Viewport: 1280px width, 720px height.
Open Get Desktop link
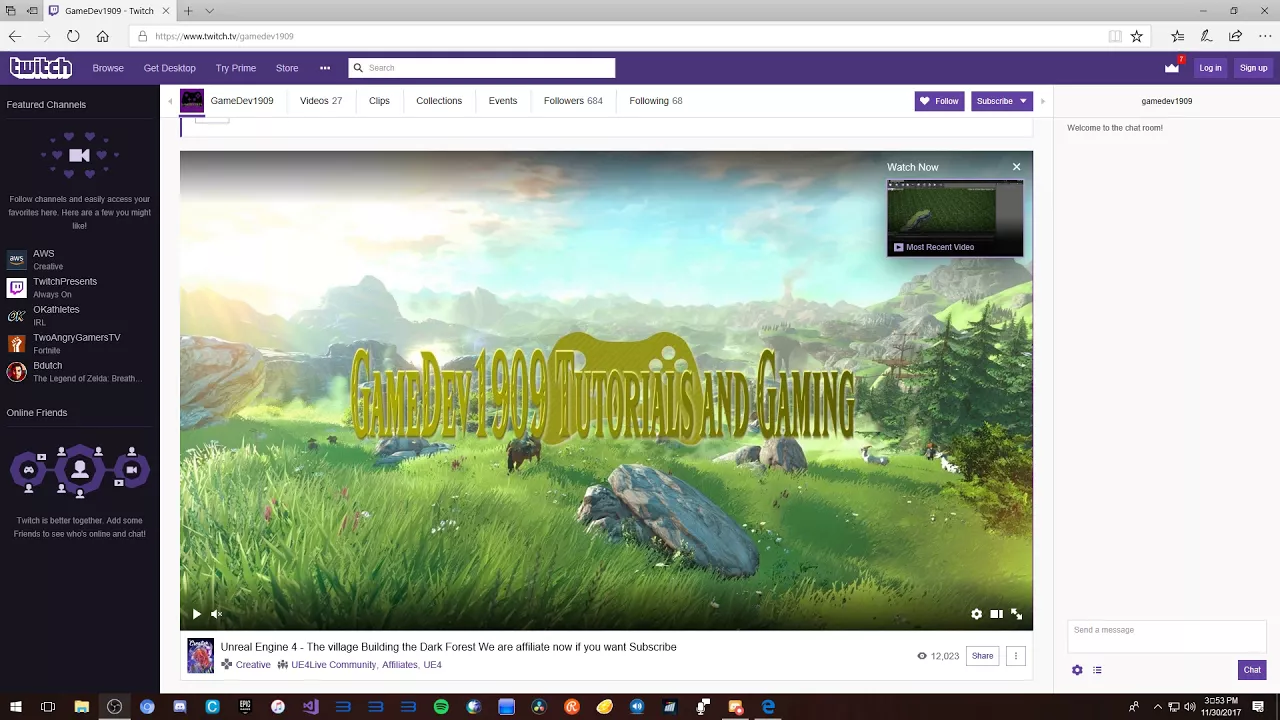(169, 68)
